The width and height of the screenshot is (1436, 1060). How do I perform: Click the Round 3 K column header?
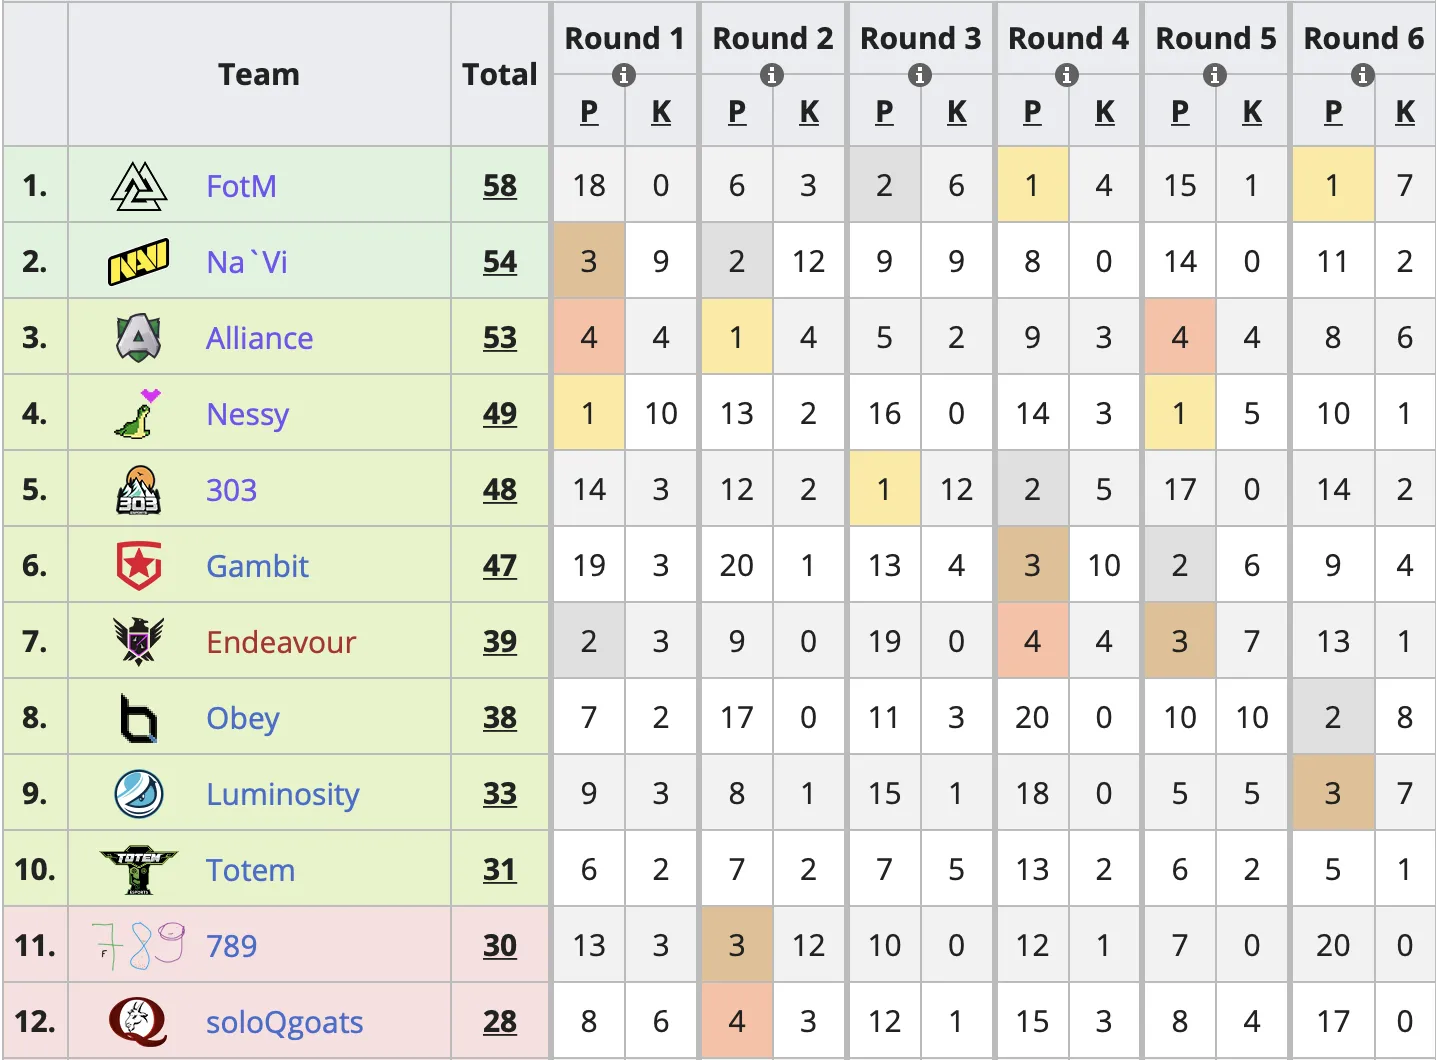coord(957,112)
